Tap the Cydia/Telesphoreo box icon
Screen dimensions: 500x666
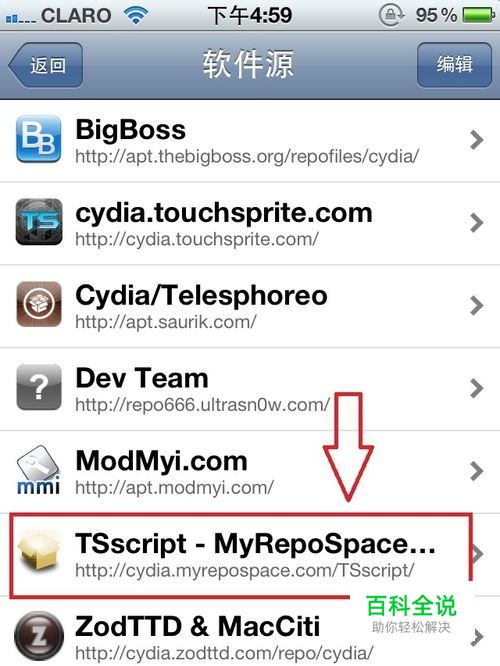click(39, 304)
